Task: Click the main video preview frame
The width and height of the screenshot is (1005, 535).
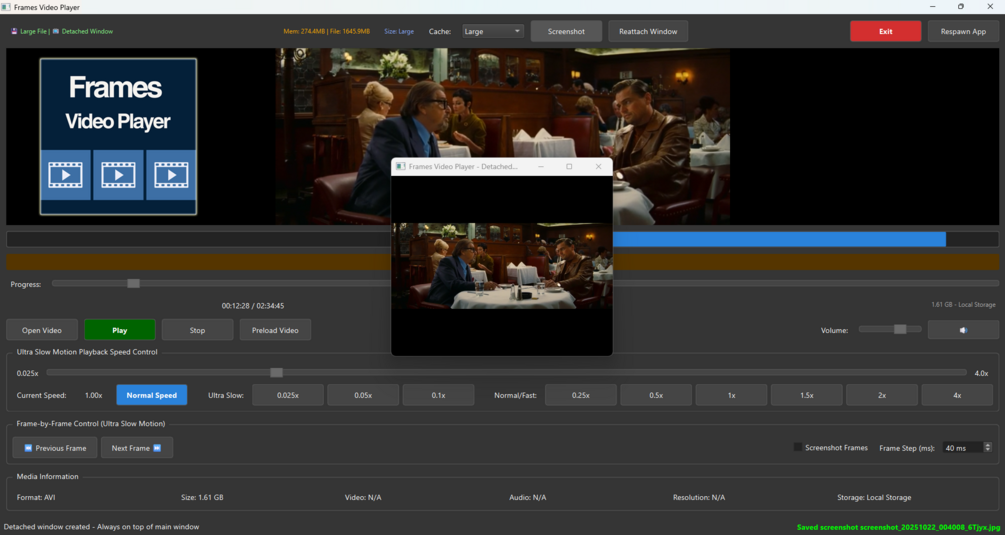Action: (502, 136)
